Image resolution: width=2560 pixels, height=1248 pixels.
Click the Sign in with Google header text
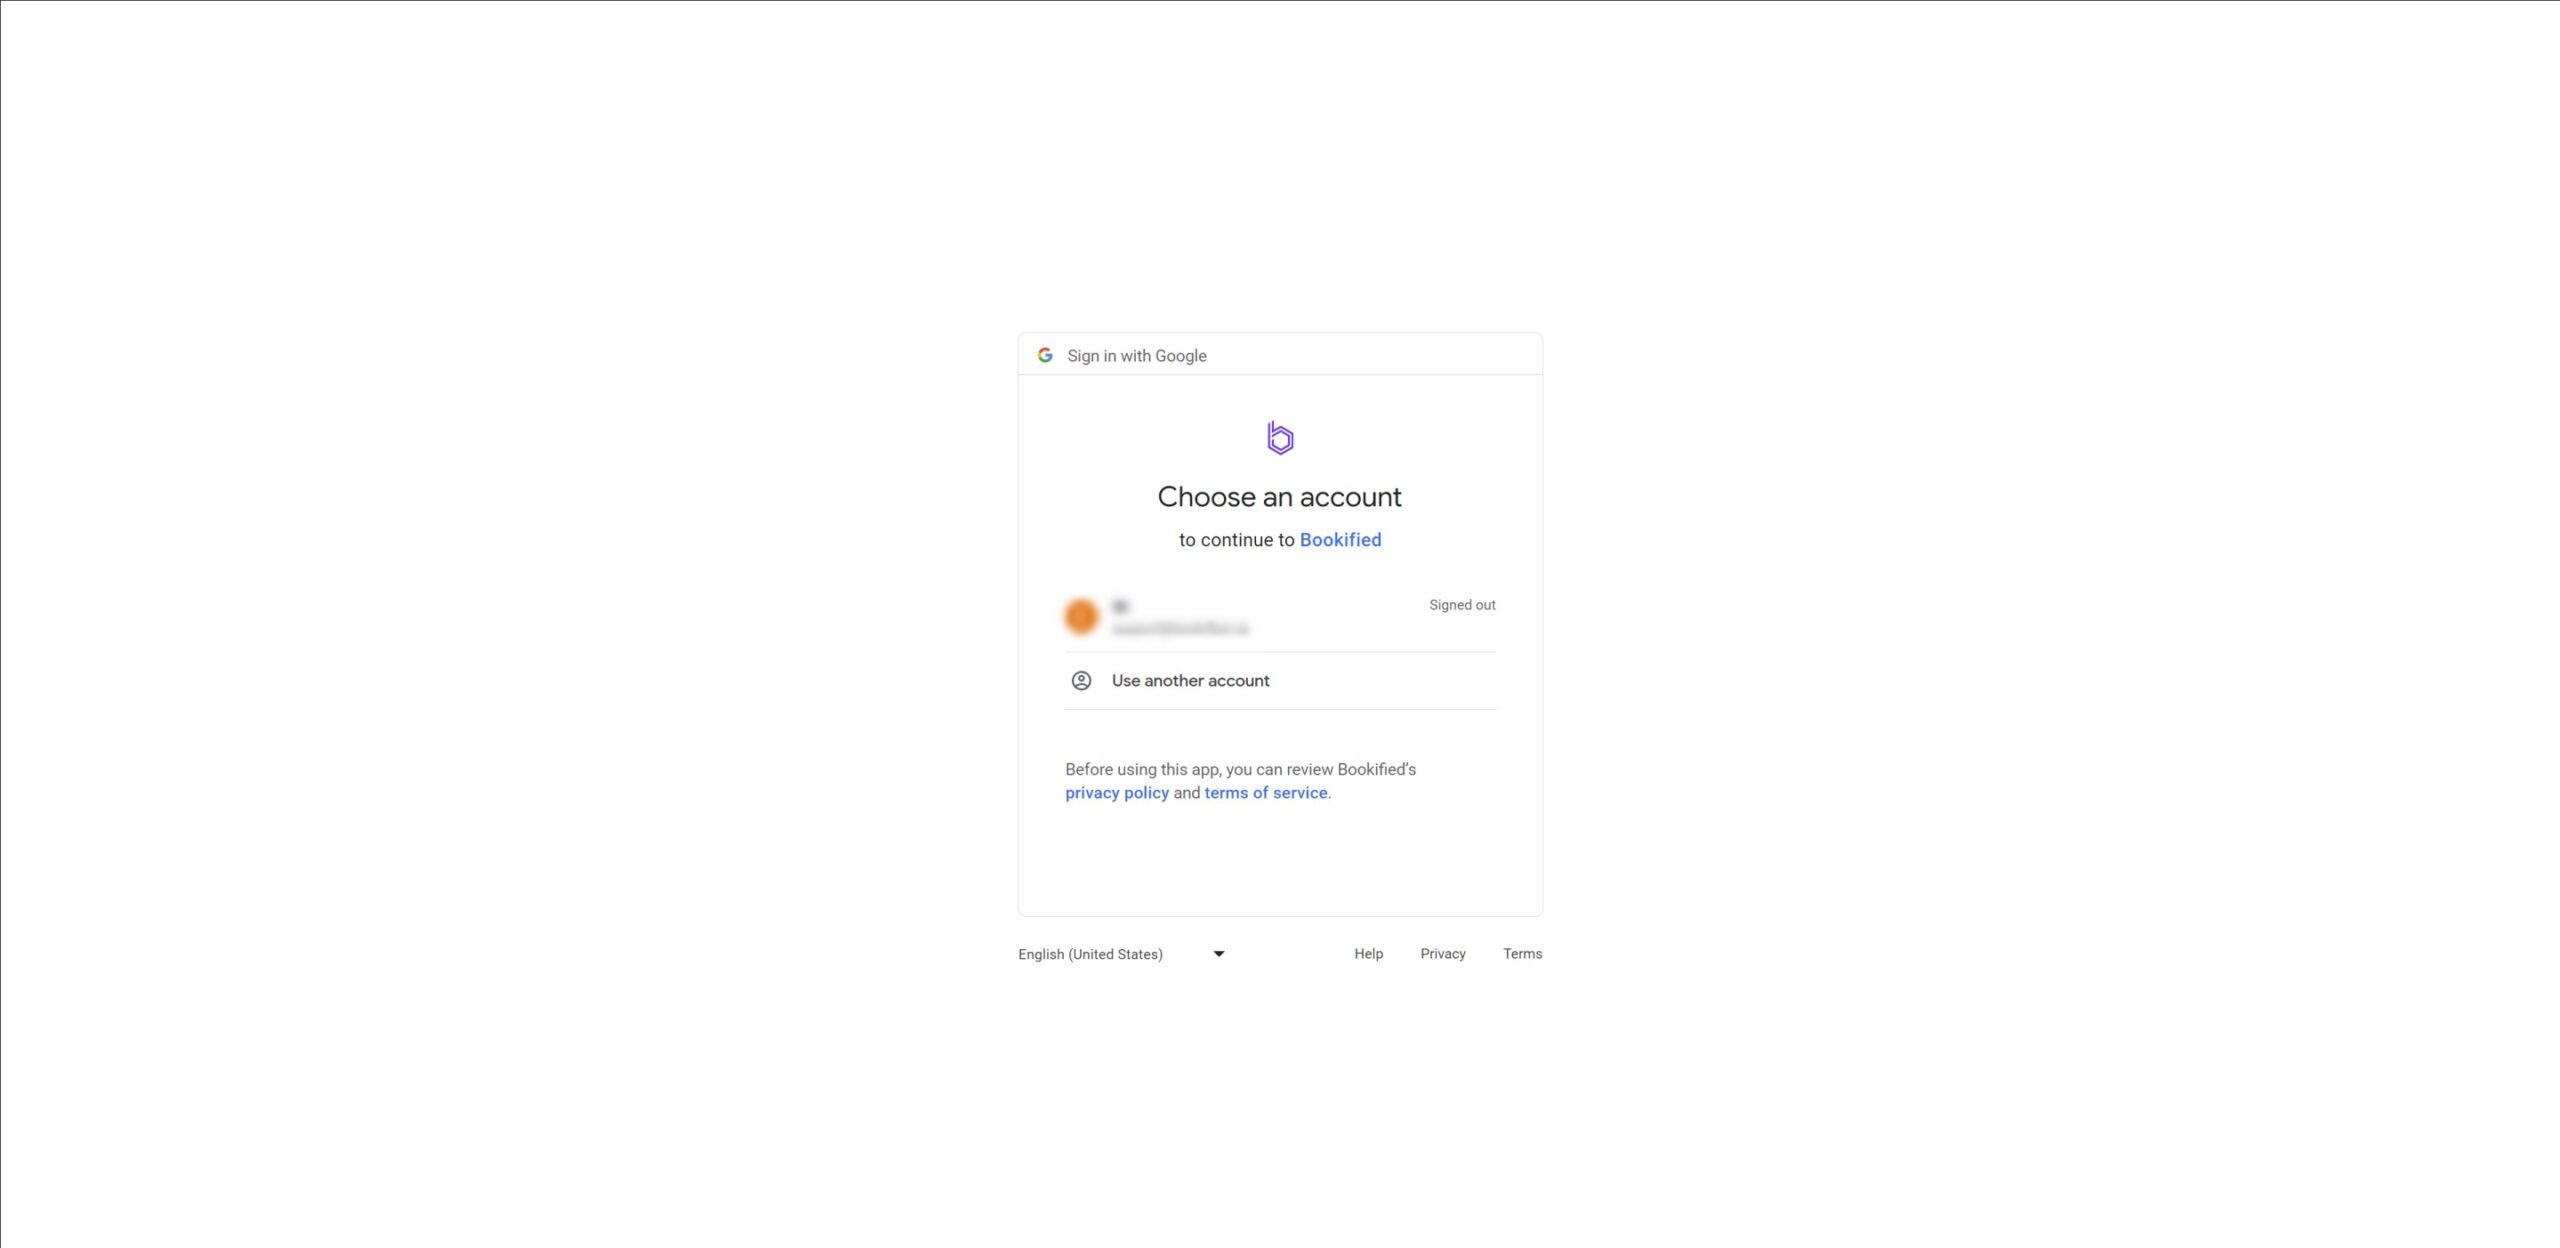pos(1137,356)
